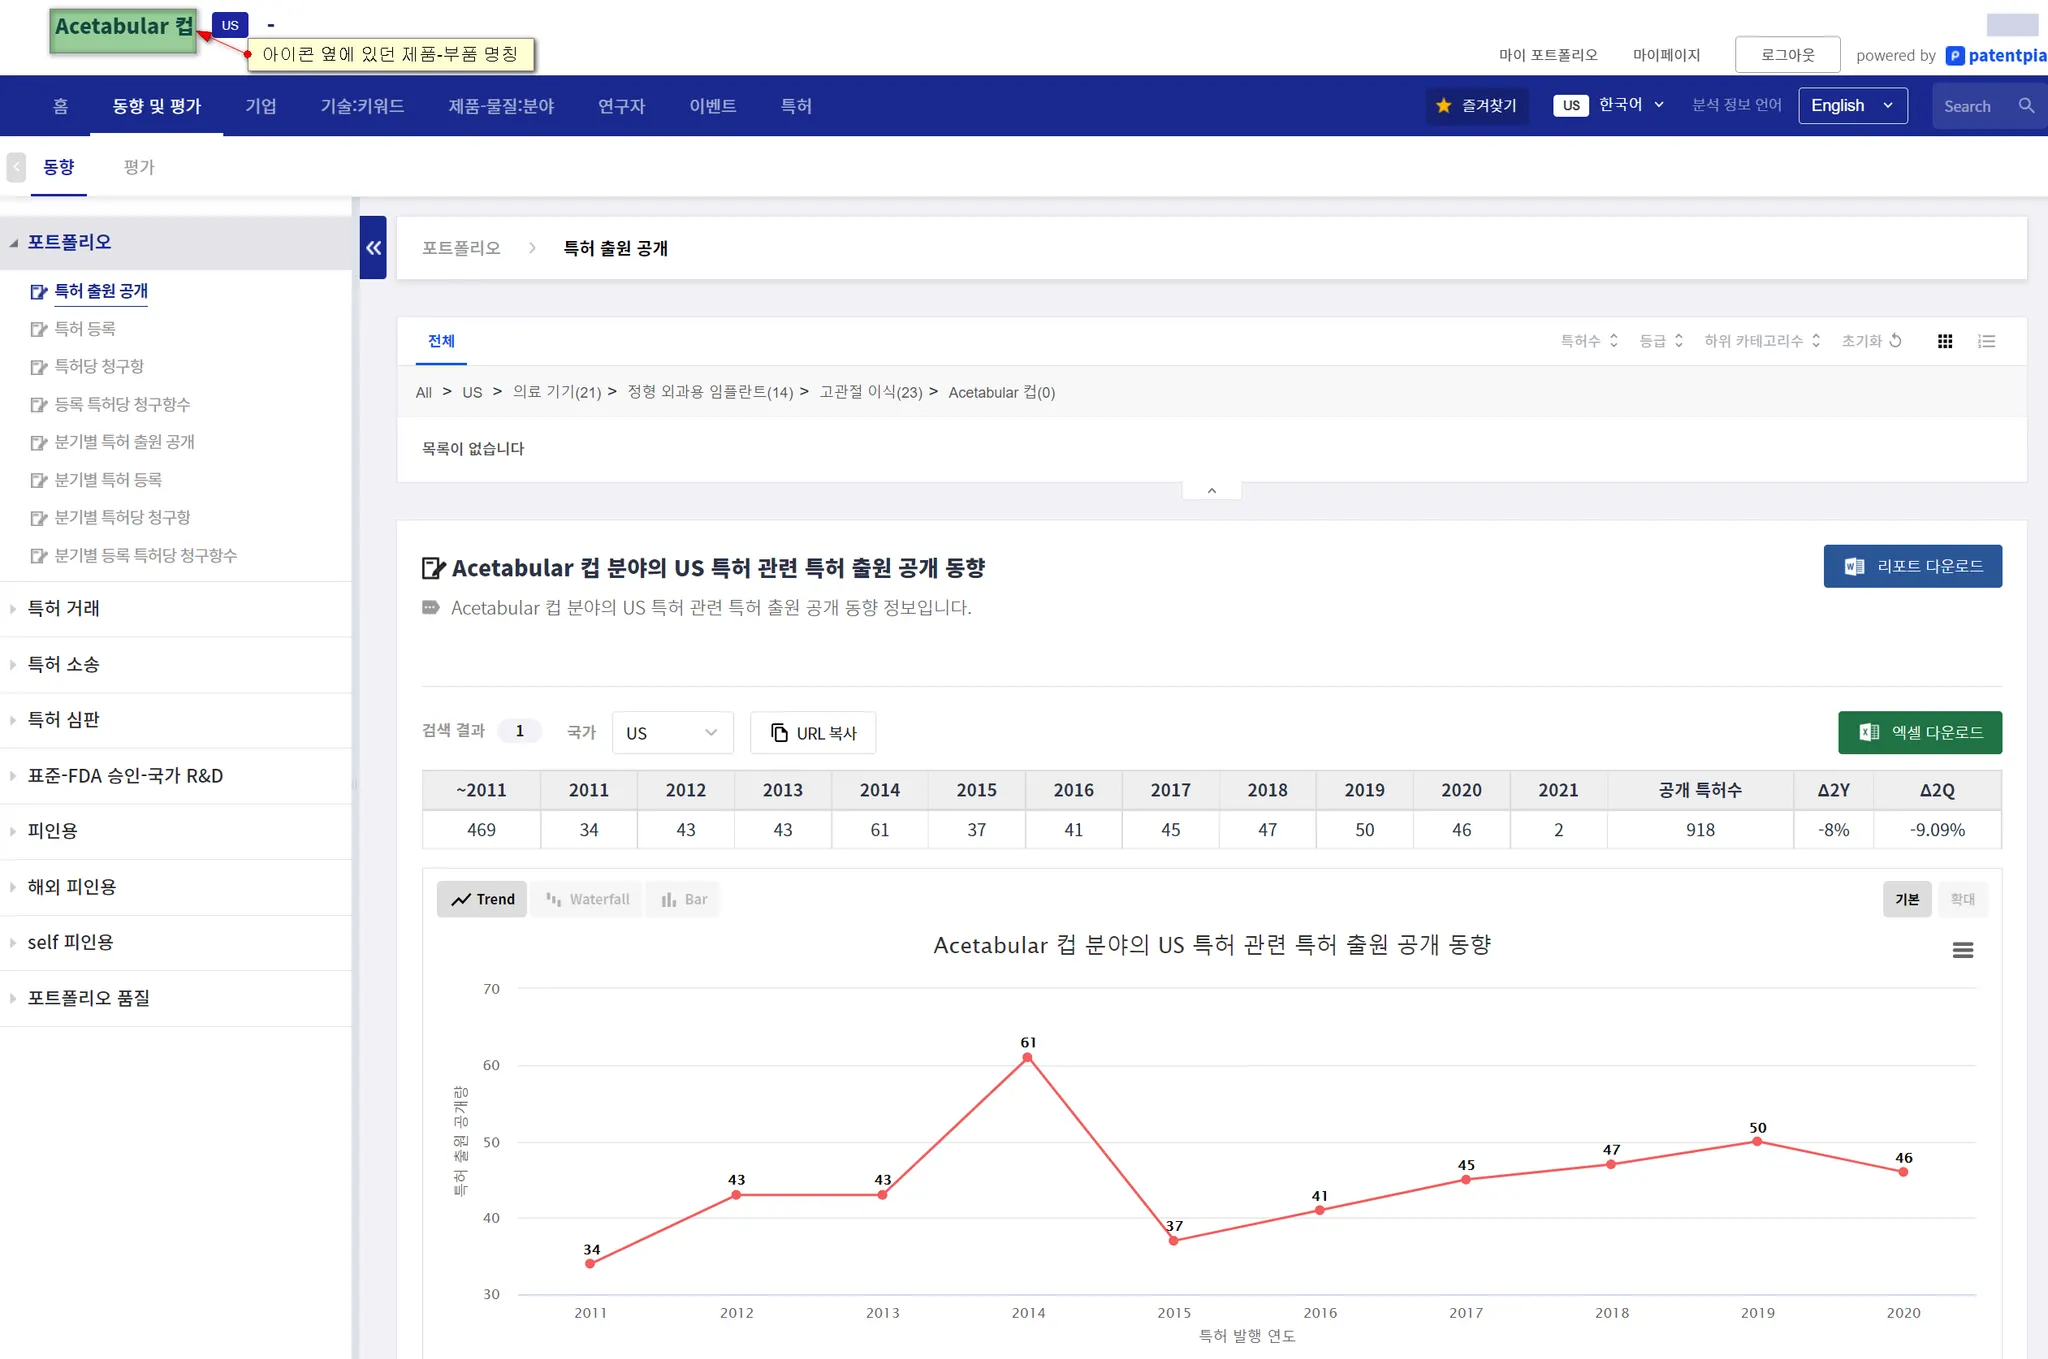2048x1359 pixels.
Task: Open the 연구자 menu in navigation bar
Action: (621, 106)
